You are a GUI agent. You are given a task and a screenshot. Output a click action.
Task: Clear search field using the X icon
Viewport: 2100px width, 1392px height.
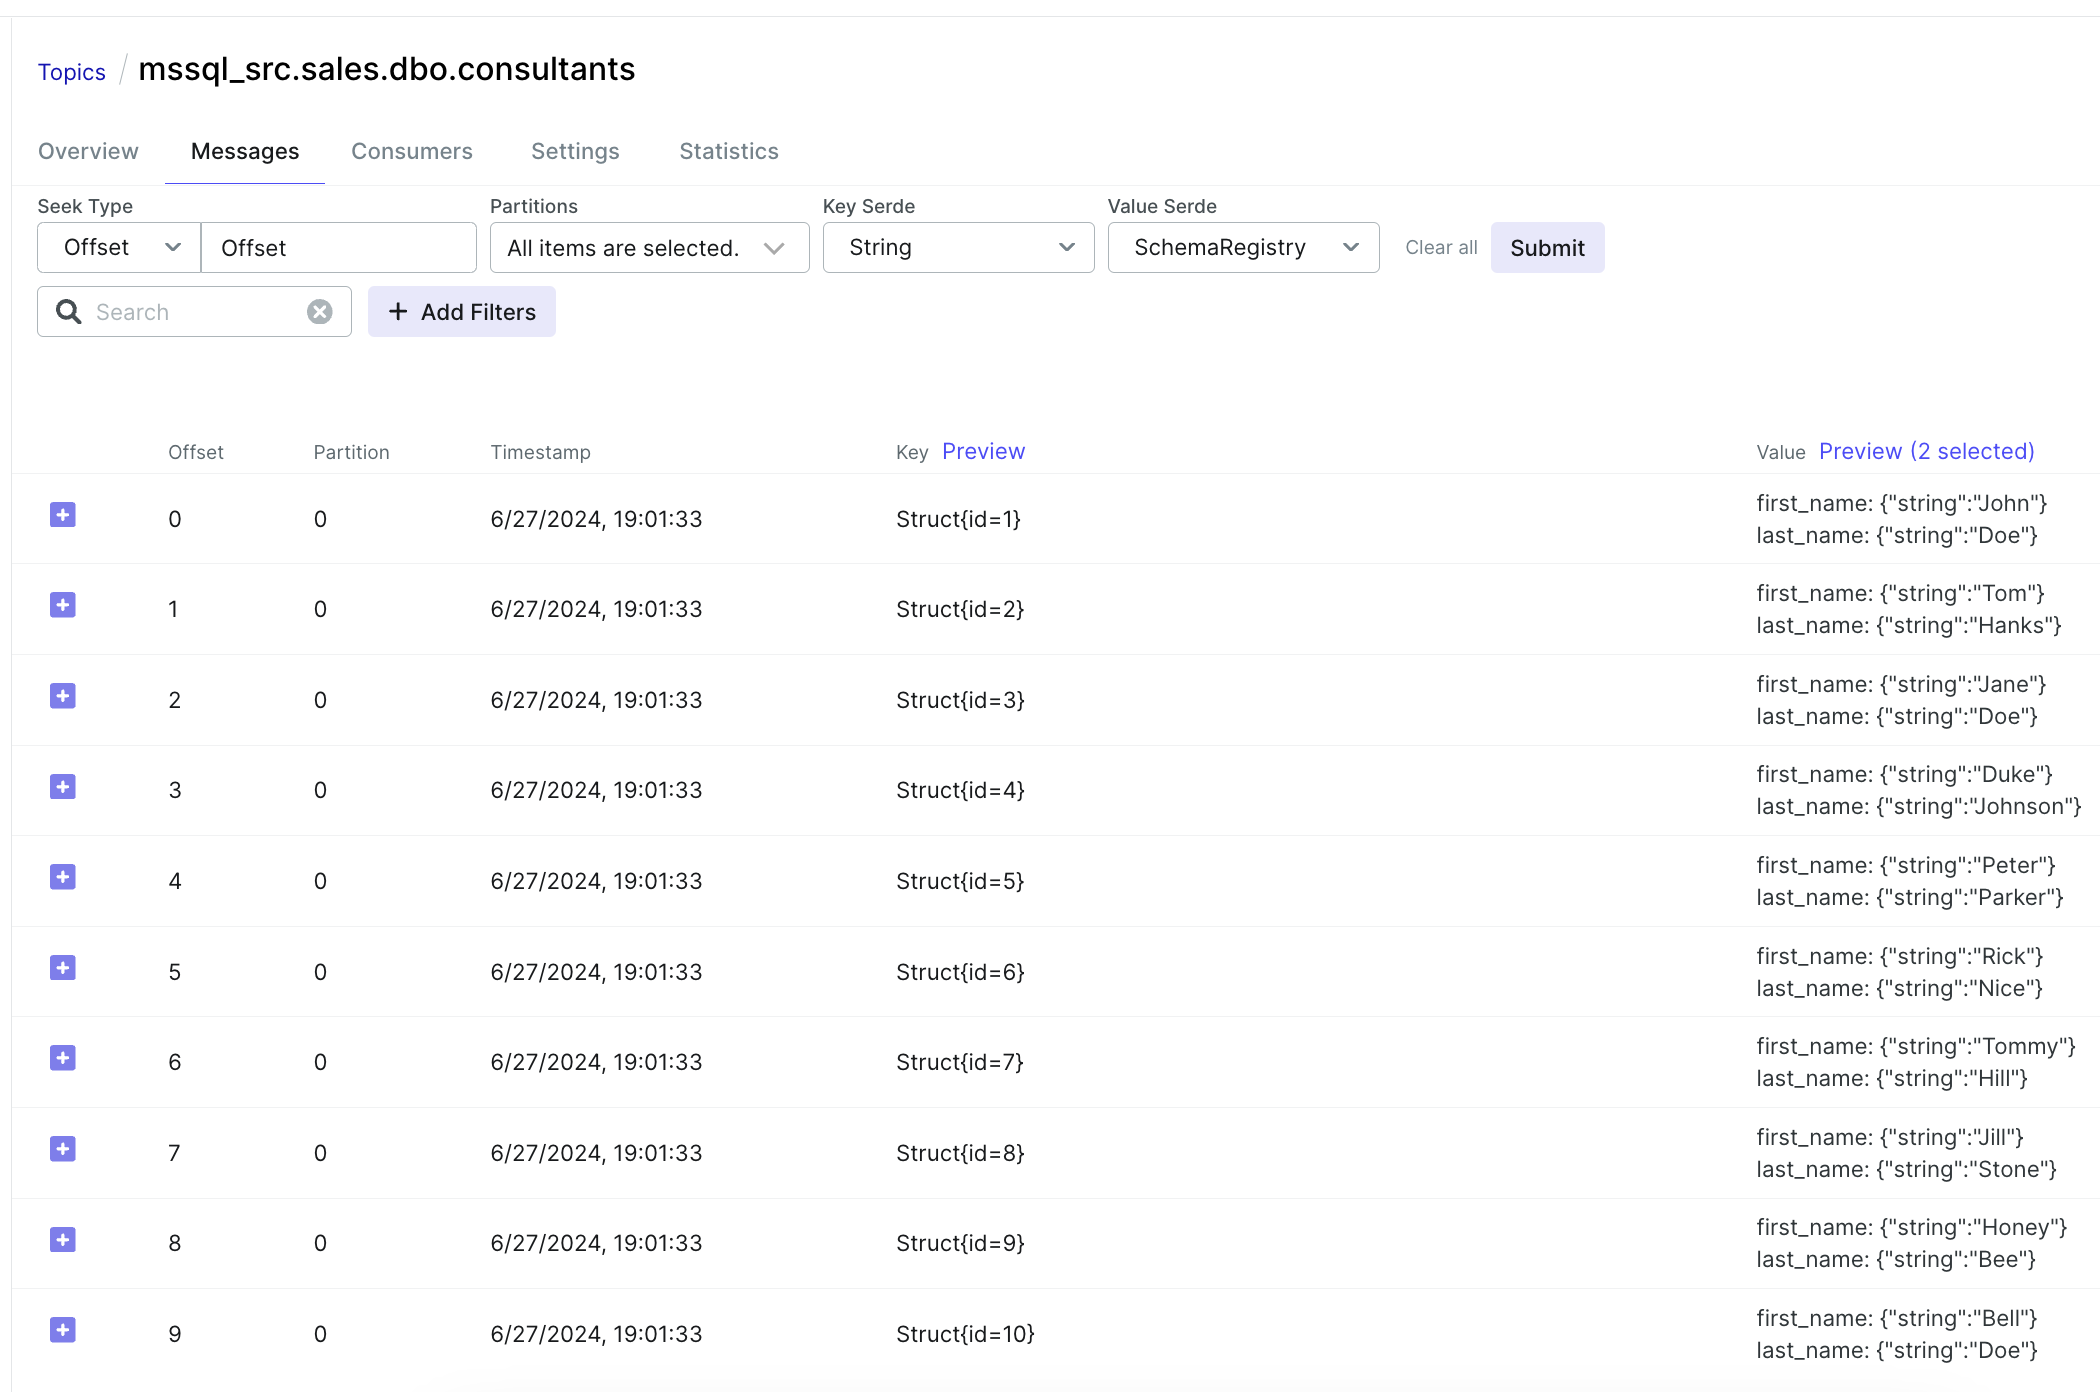pyautogui.click(x=320, y=312)
